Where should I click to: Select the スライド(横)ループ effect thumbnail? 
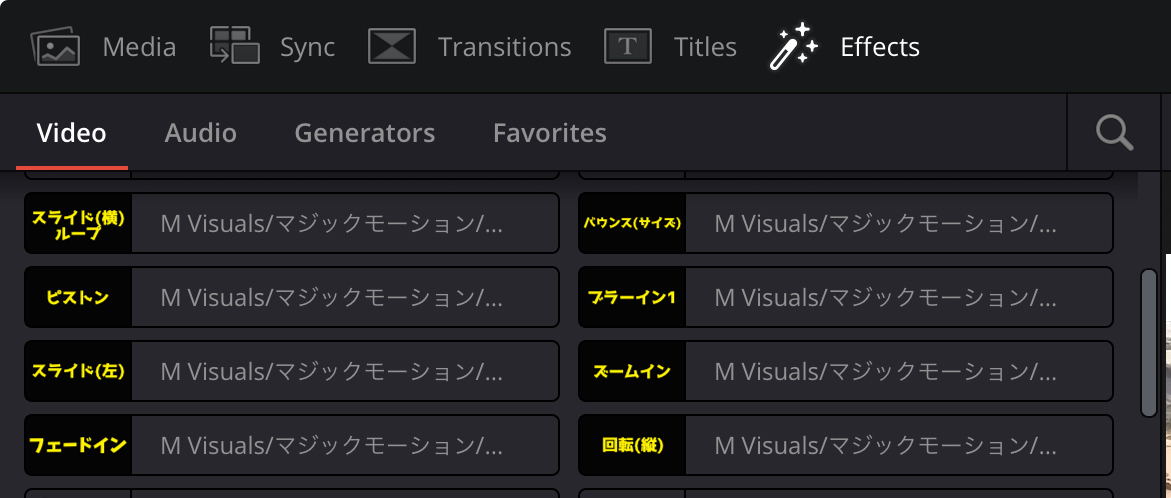[x=78, y=223]
